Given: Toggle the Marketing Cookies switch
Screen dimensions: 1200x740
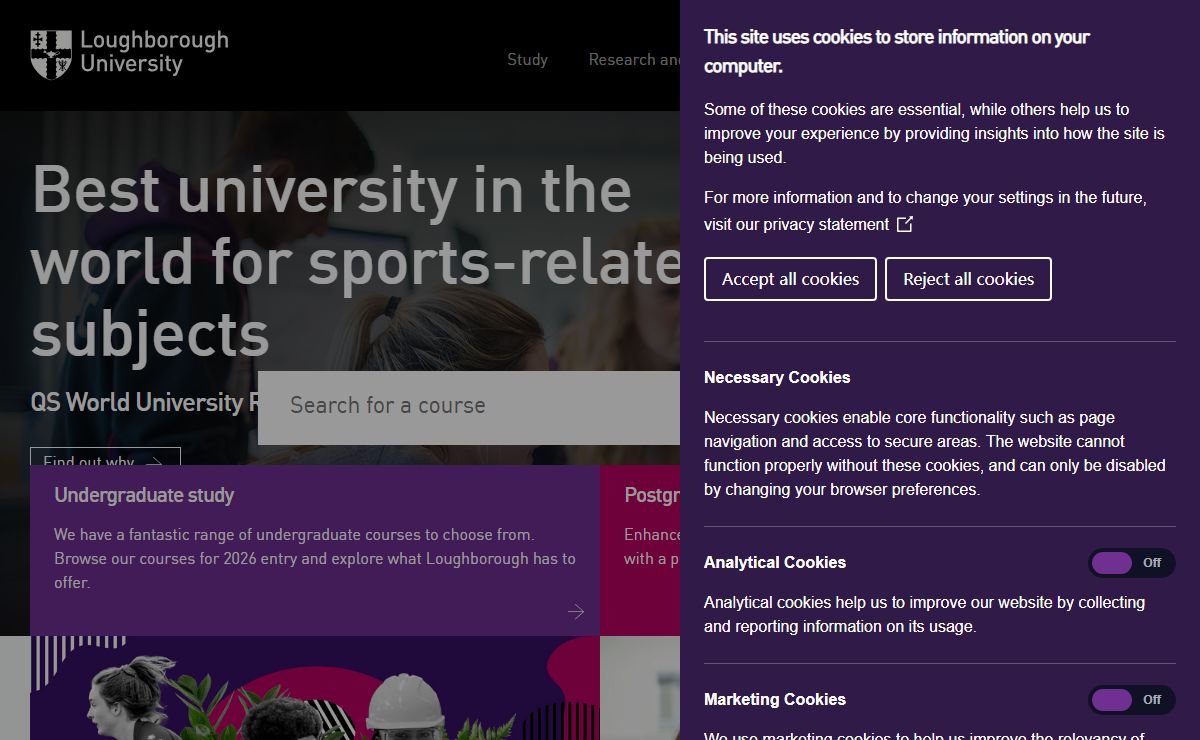Looking at the screenshot, I should click(x=1131, y=700).
